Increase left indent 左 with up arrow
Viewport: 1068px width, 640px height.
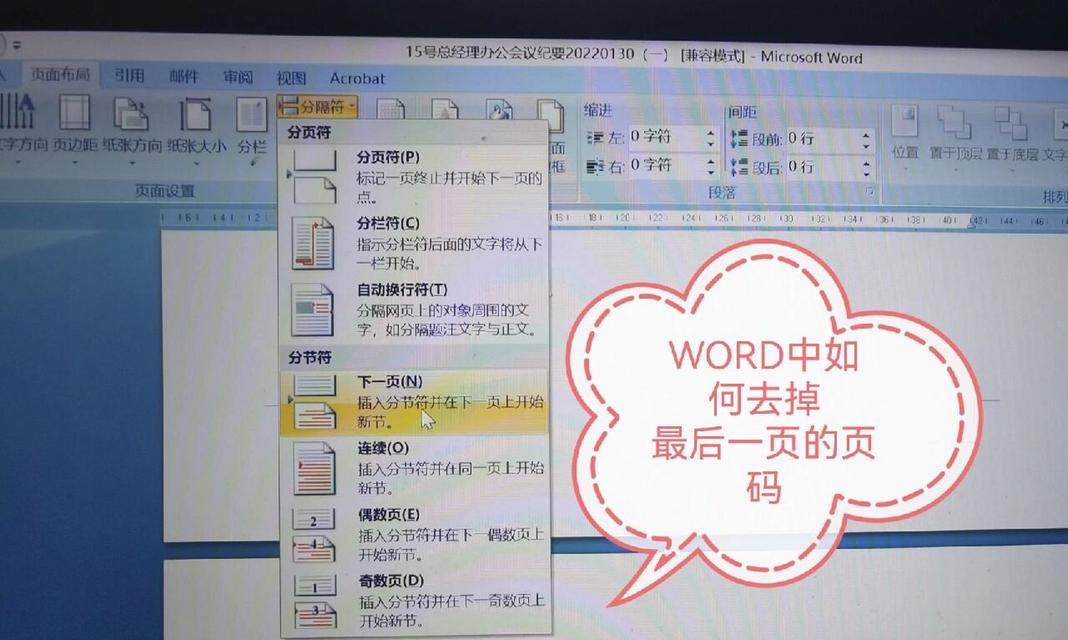[711, 133]
